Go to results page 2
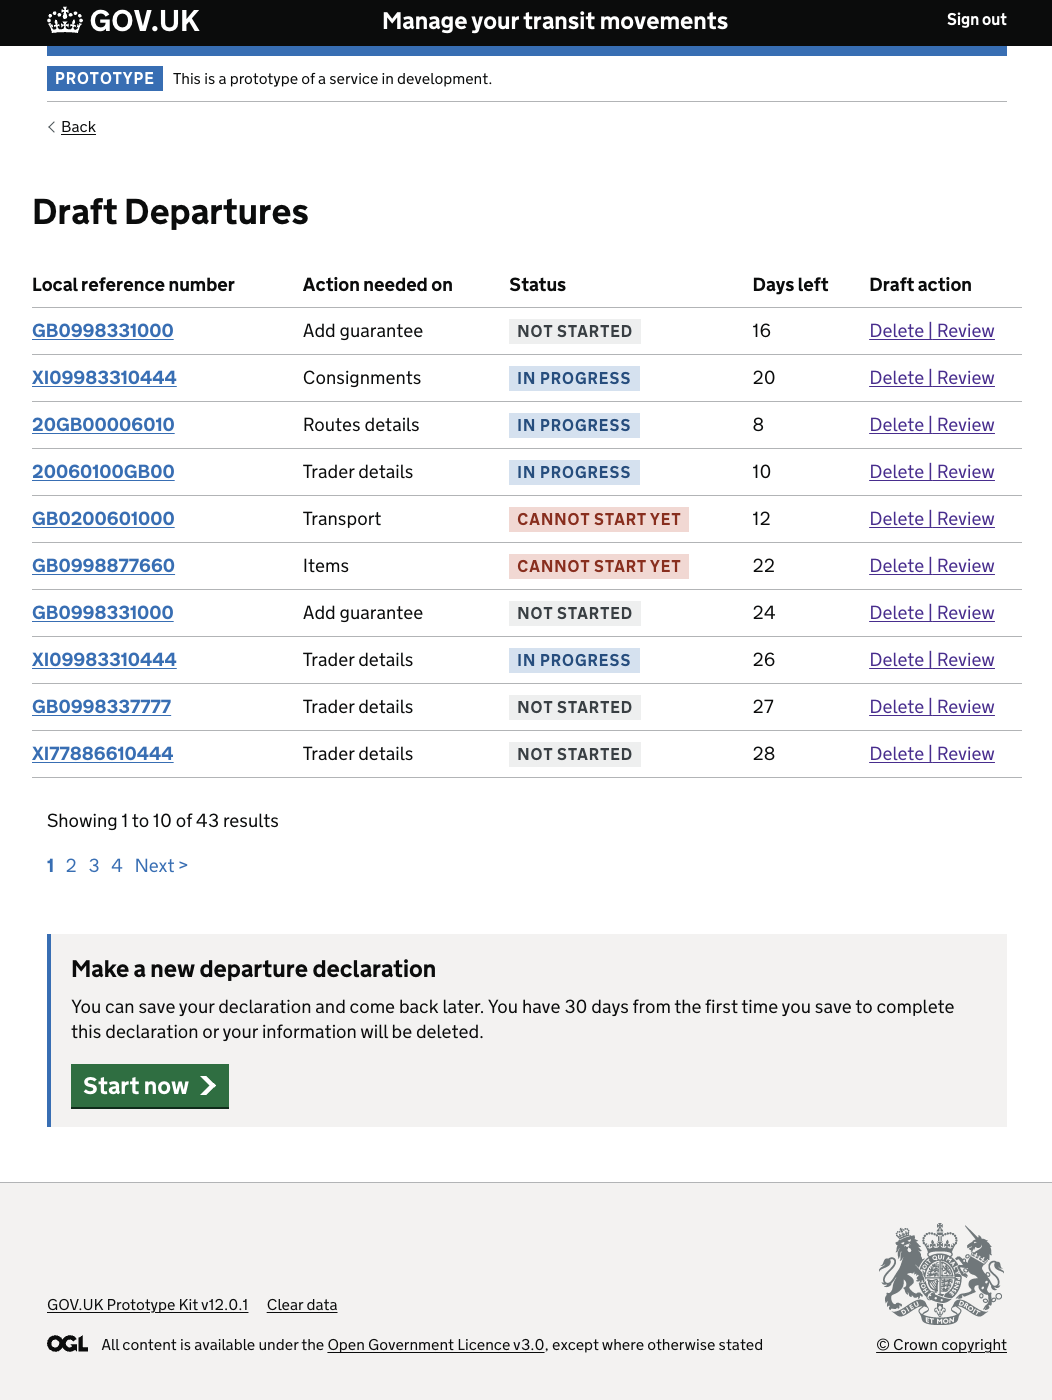This screenshot has height=1400, width=1052. click(x=71, y=866)
